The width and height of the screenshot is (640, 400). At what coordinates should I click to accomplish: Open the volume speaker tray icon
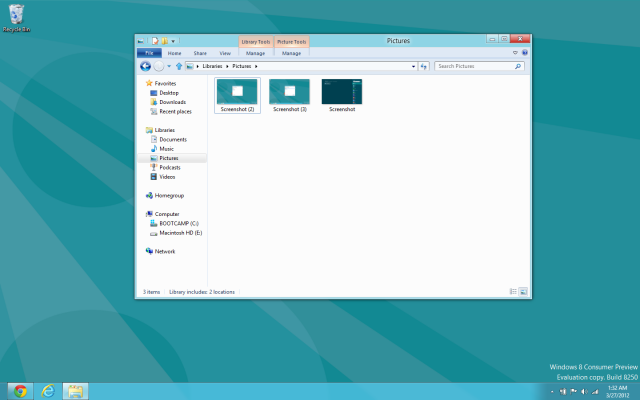(x=584, y=391)
